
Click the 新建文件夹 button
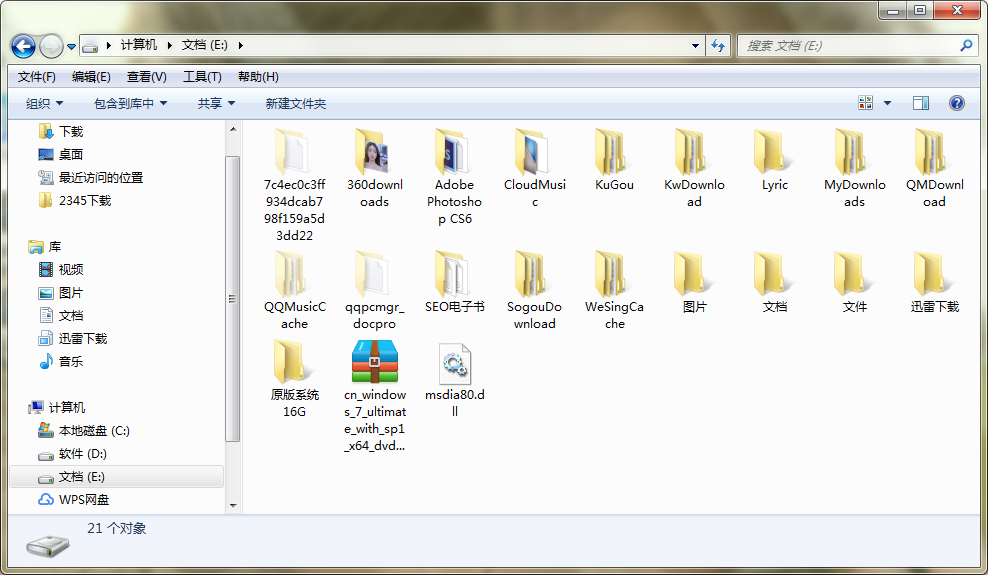(x=295, y=103)
